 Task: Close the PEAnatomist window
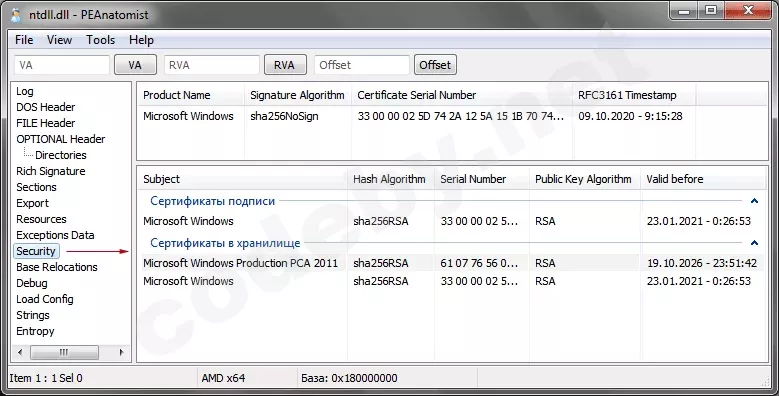(x=748, y=10)
